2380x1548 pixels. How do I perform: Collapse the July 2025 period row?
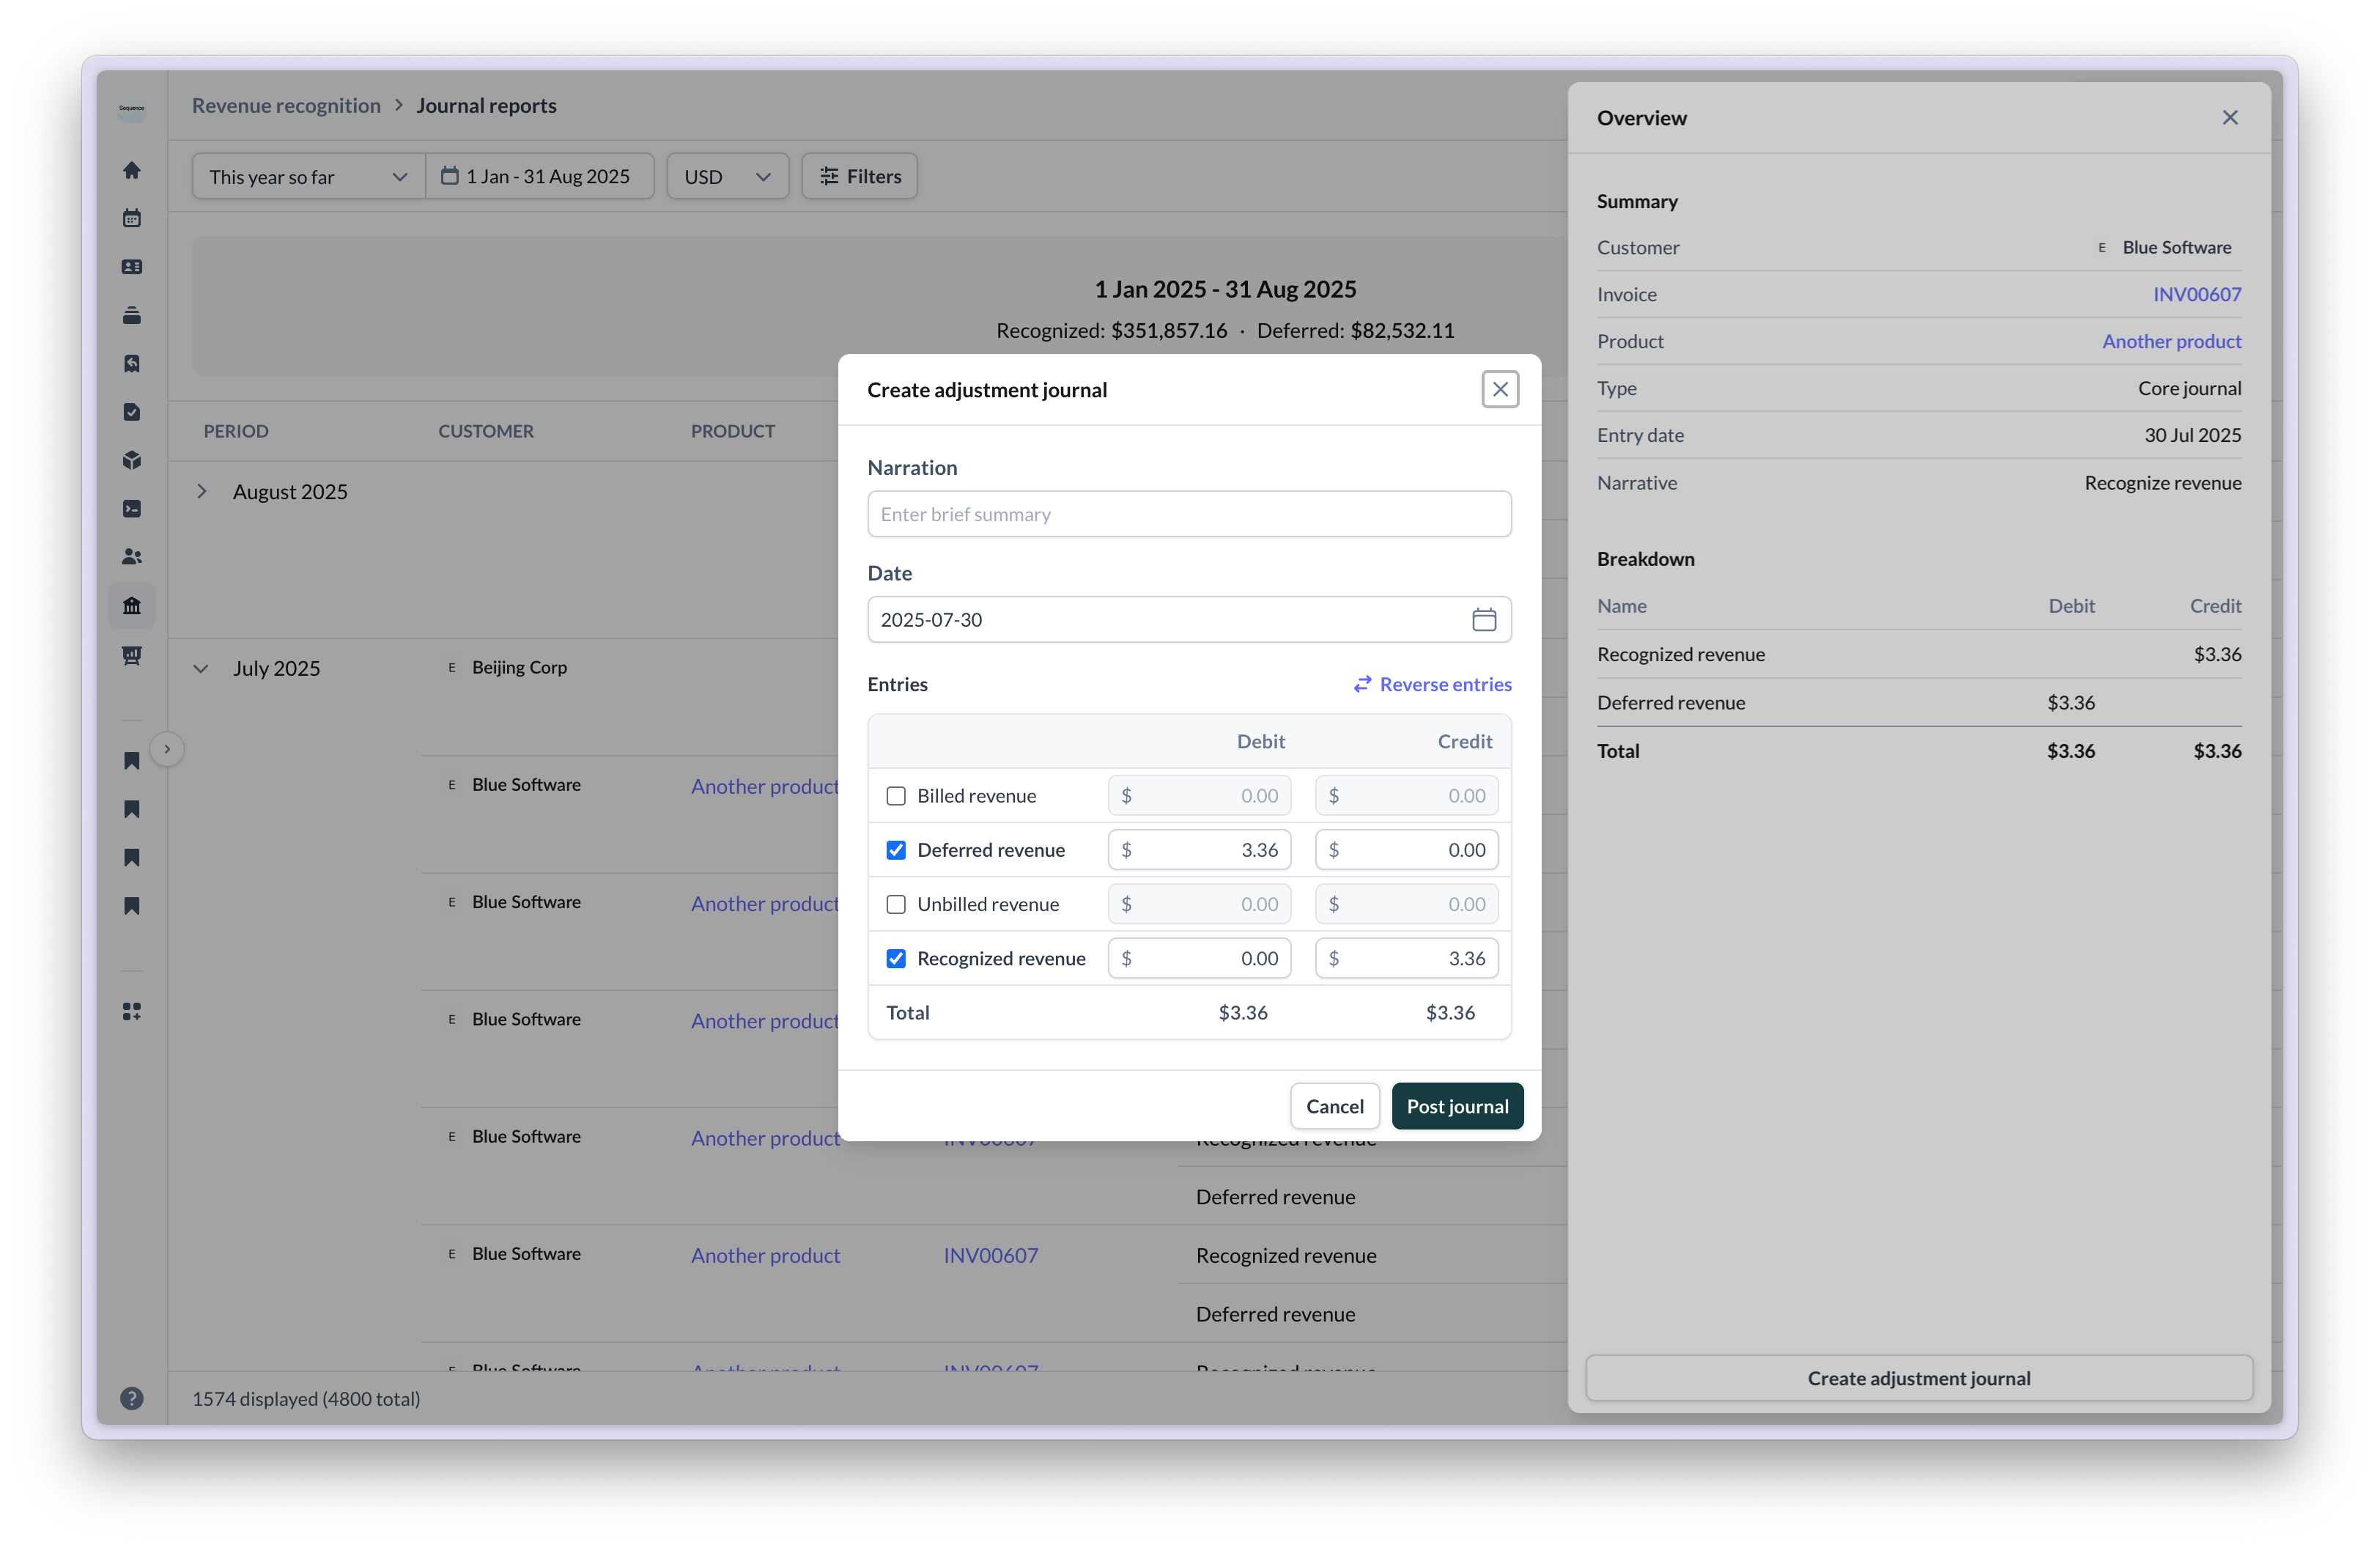(201, 668)
